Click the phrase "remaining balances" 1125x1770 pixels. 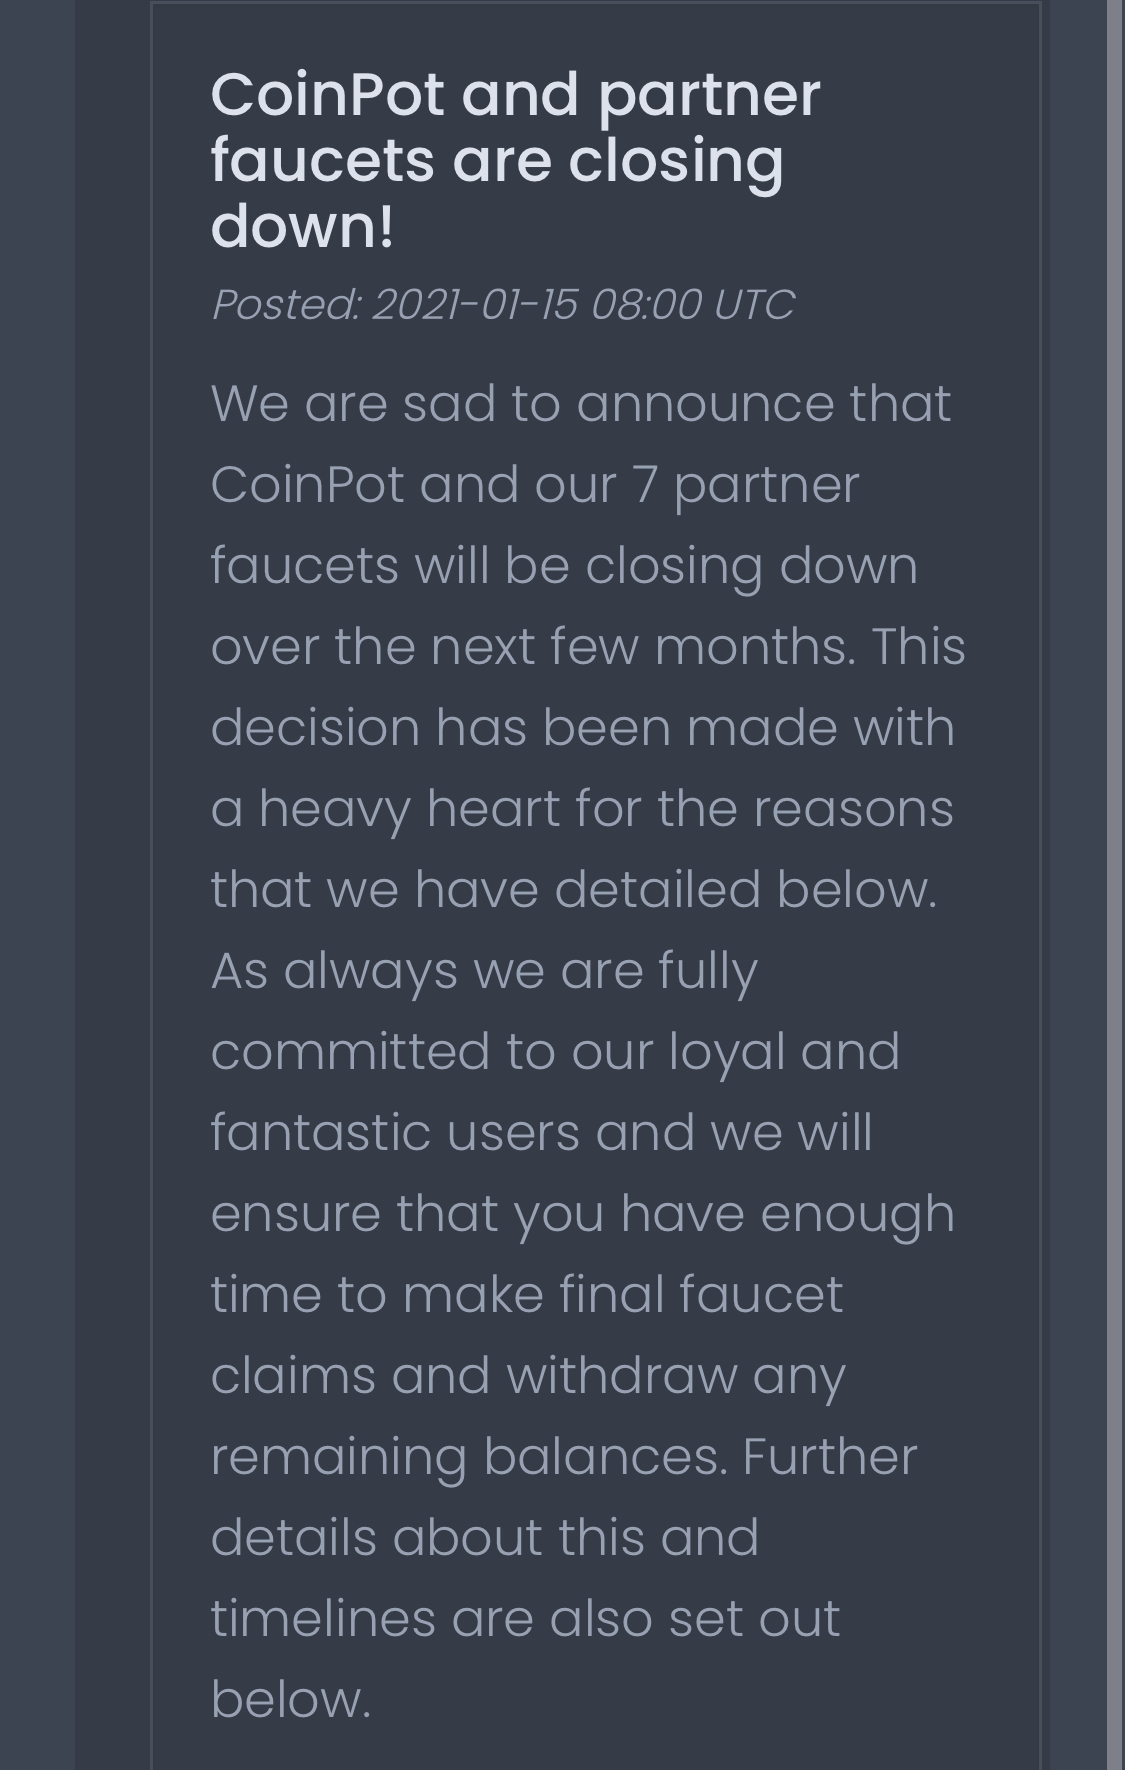467,1456
